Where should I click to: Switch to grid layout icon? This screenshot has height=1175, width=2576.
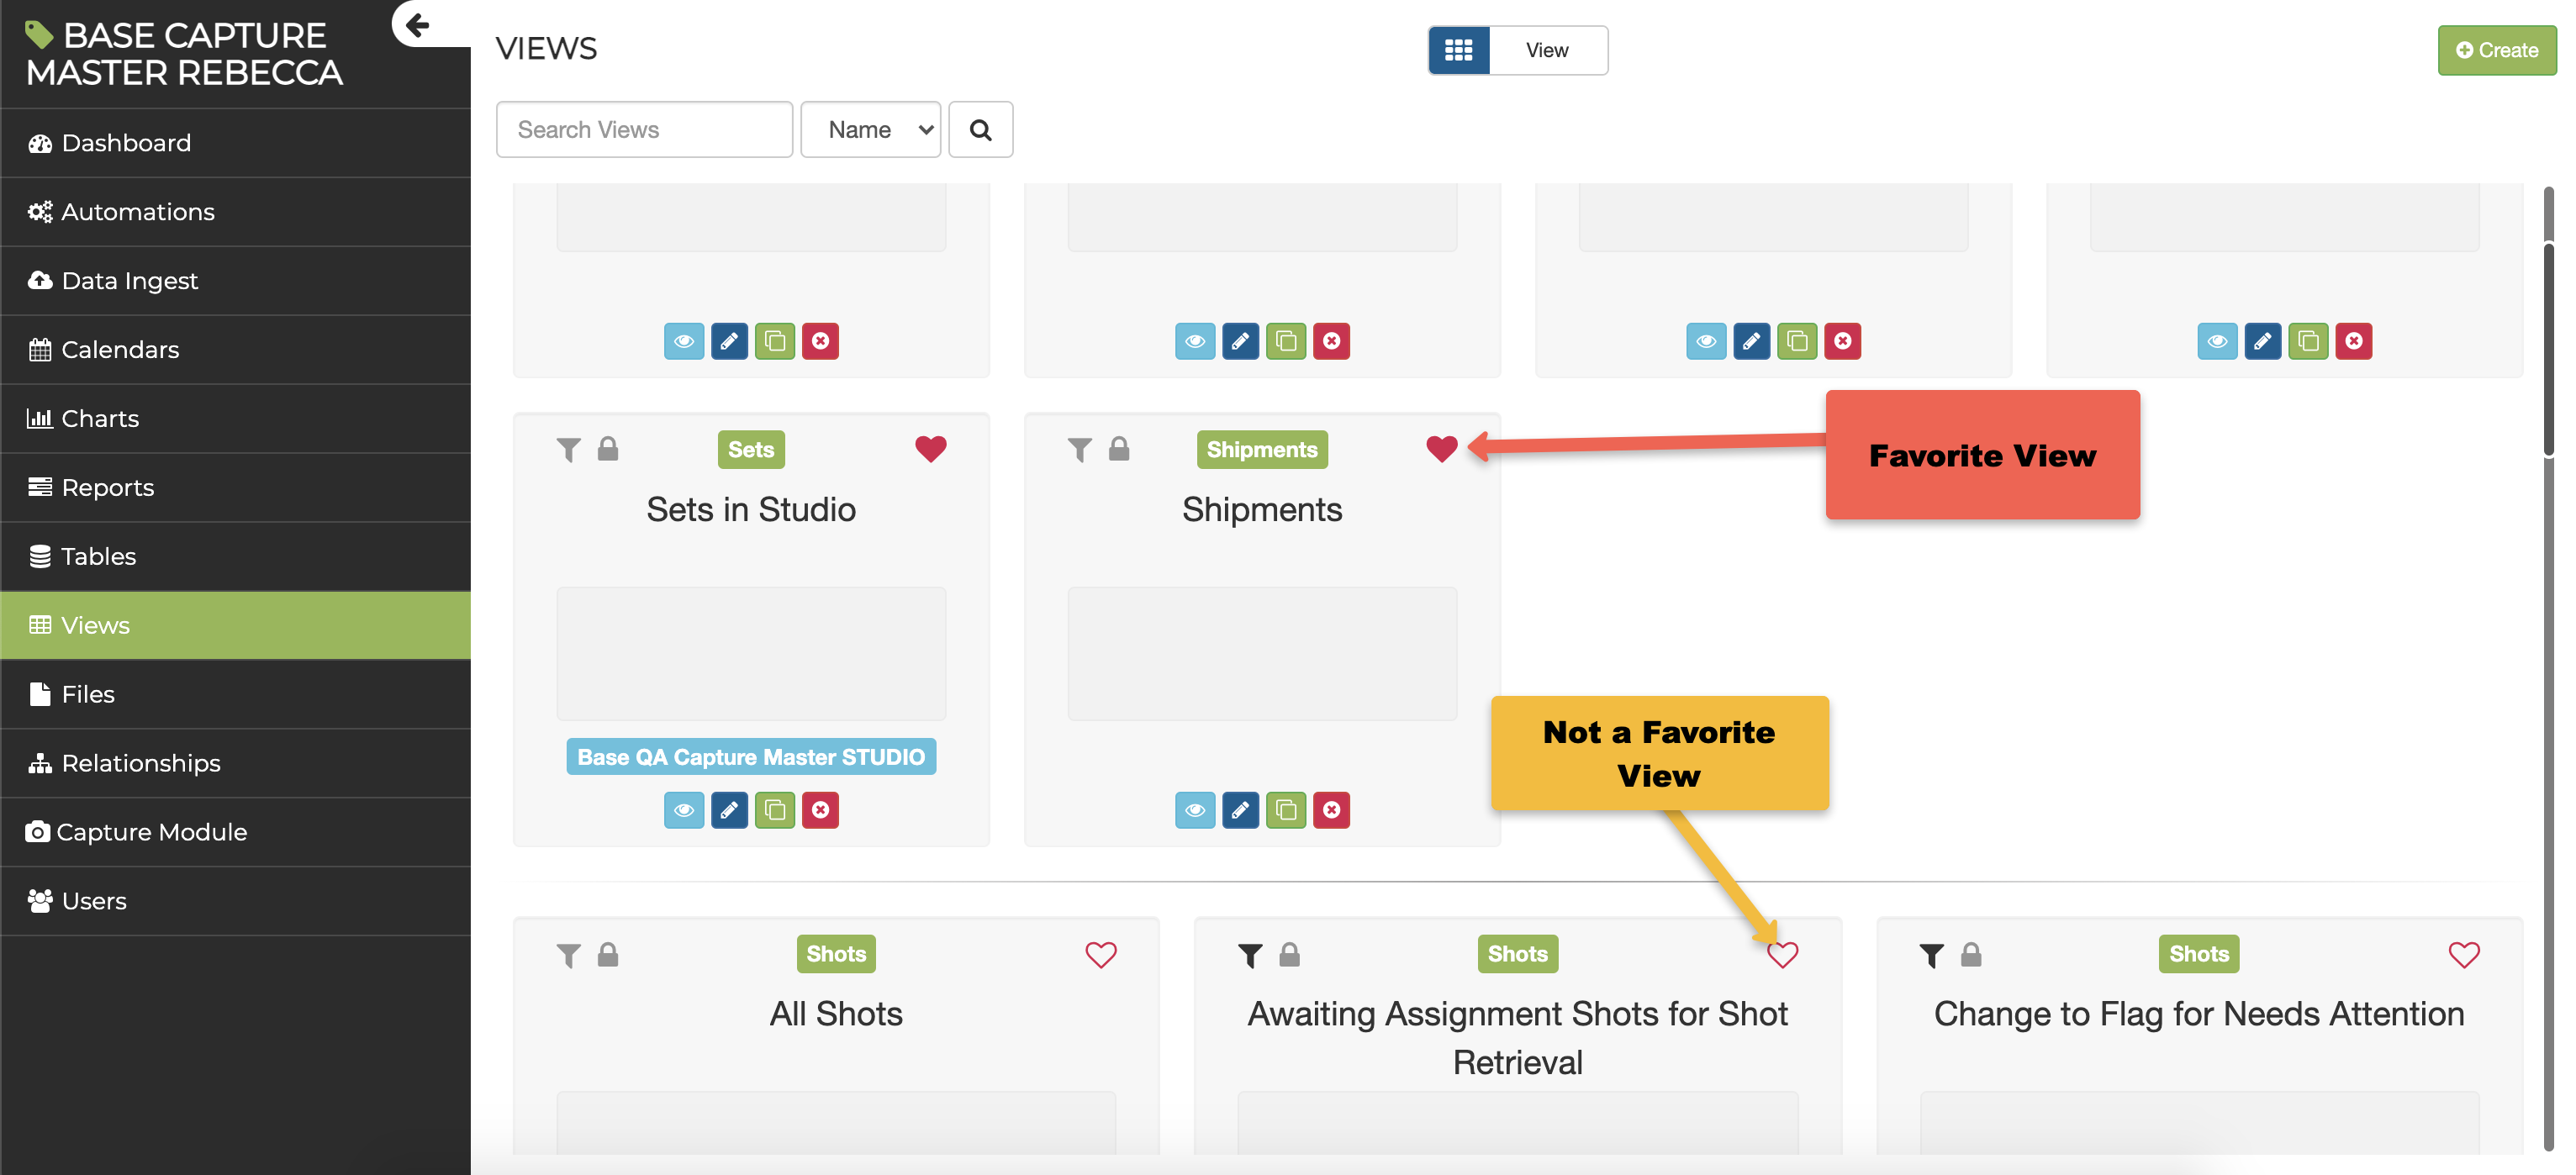coord(1458,50)
